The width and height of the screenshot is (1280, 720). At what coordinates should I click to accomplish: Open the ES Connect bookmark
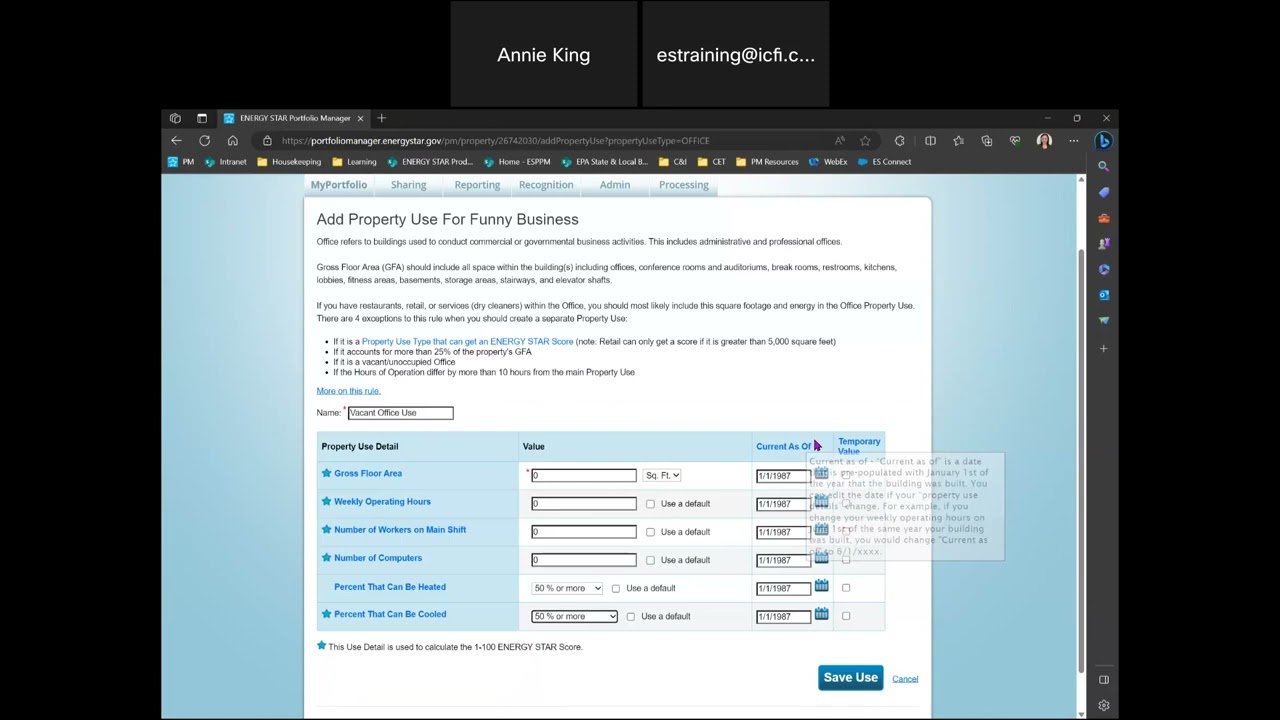[x=884, y=162]
